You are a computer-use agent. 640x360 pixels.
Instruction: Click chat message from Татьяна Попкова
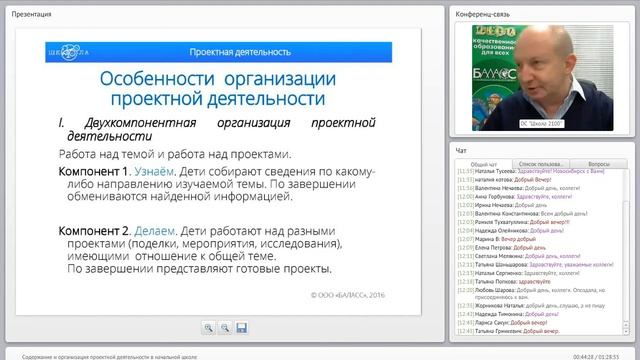pos(504,282)
